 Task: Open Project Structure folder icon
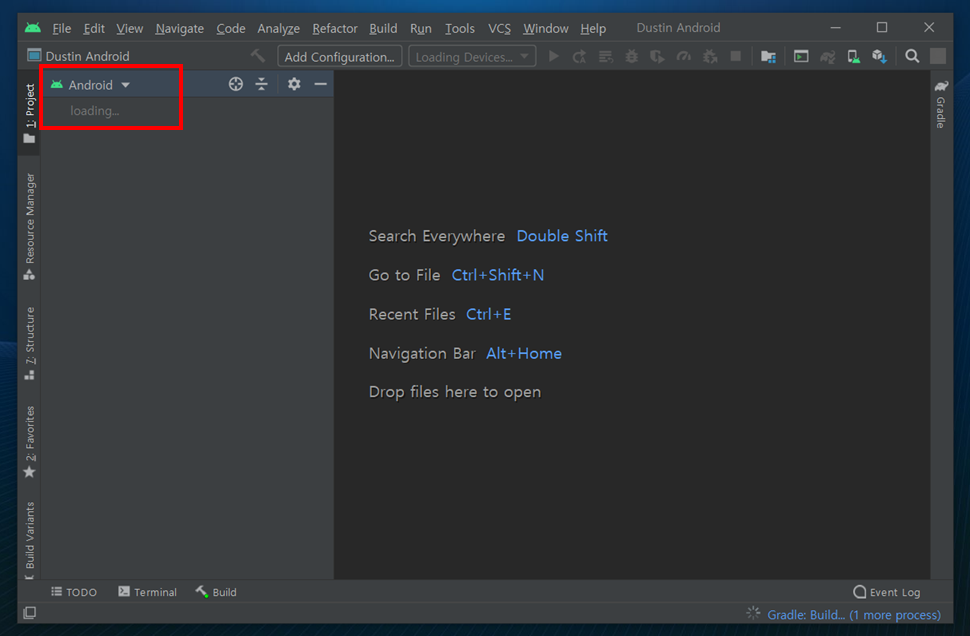point(768,56)
